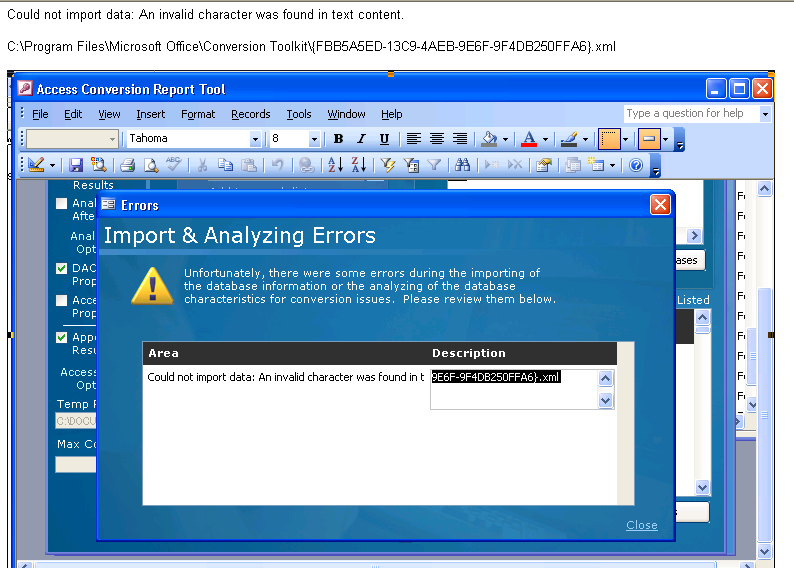The height and width of the screenshot is (568, 794).
Task: Click the Close link in Errors dialog
Action: (x=642, y=525)
